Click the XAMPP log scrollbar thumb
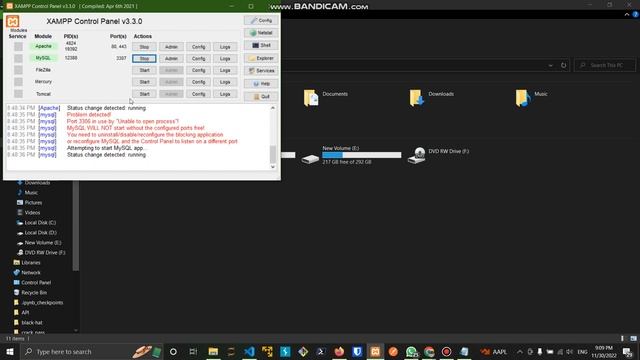 click(273, 154)
